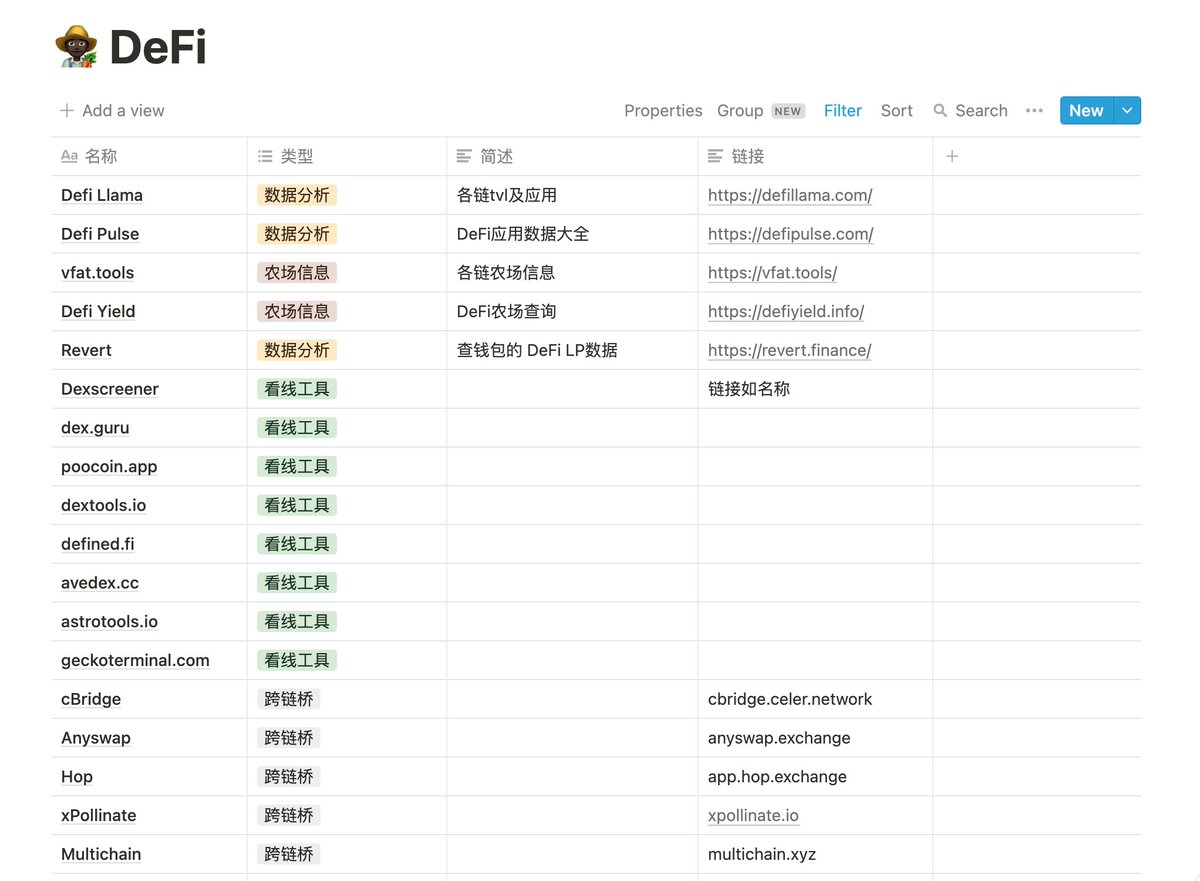Click the multichain.xyz cell

point(815,855)
